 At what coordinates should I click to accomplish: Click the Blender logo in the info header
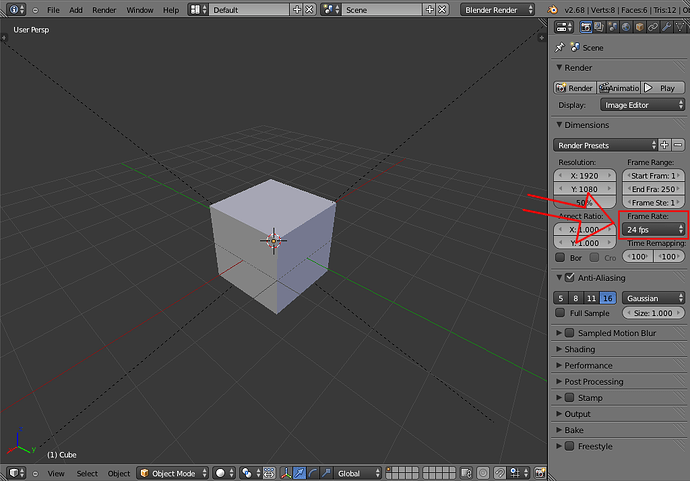pos(552,10)
